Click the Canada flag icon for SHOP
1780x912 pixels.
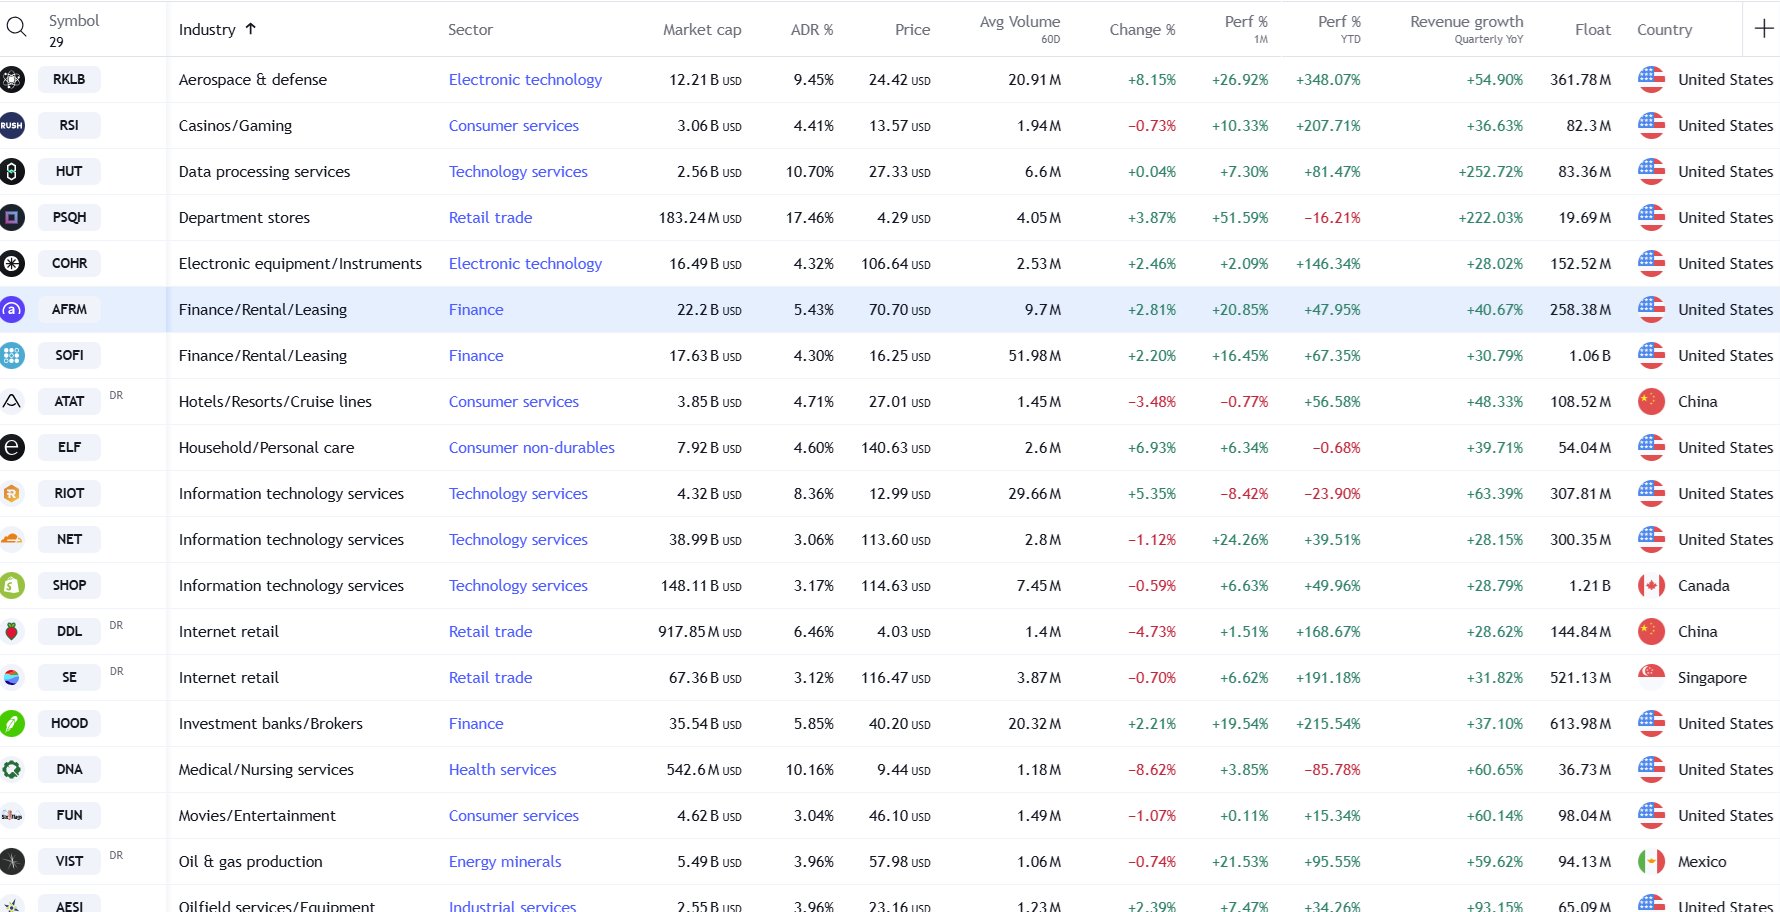pyautogui.click(x=1651, y=585)
